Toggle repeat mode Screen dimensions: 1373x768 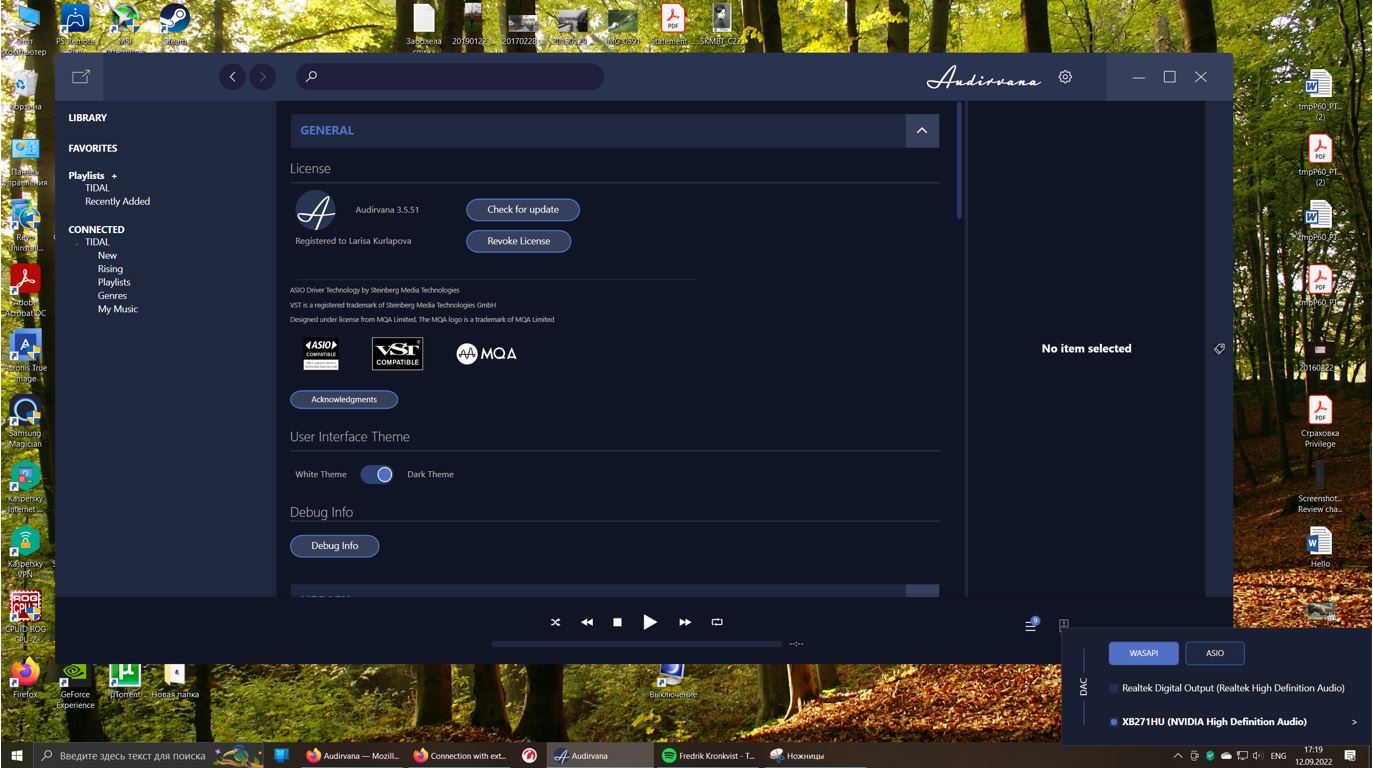tap(717, 622)
